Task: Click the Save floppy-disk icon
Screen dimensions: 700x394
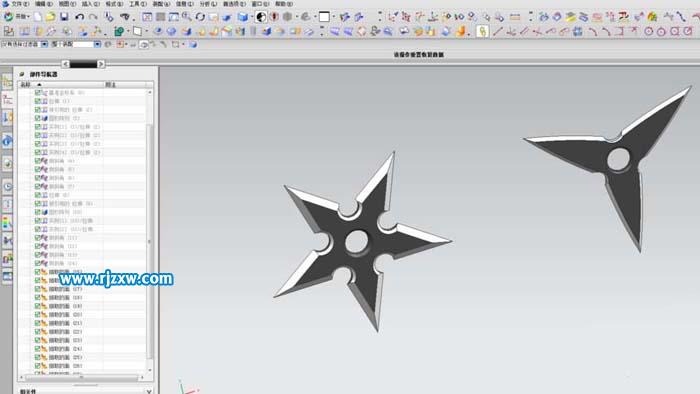Action: (64, 17)
